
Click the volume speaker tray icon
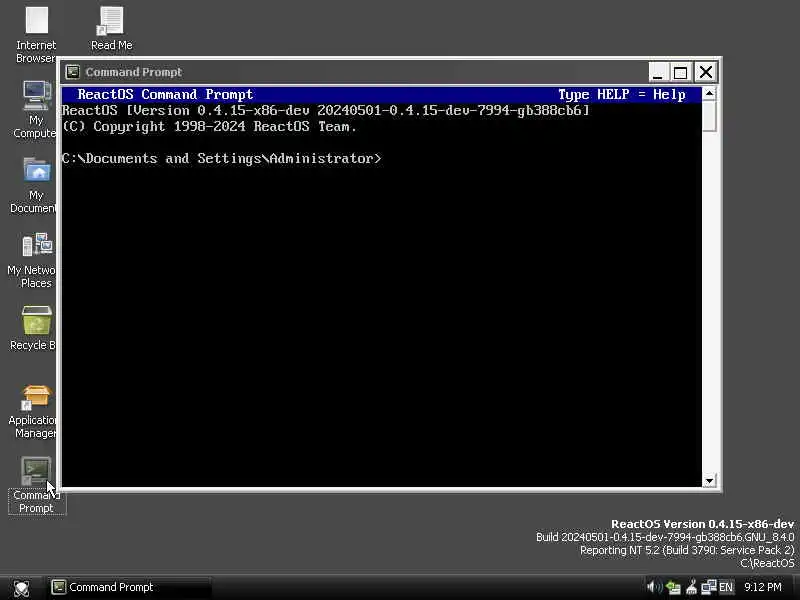coord(654,587)
